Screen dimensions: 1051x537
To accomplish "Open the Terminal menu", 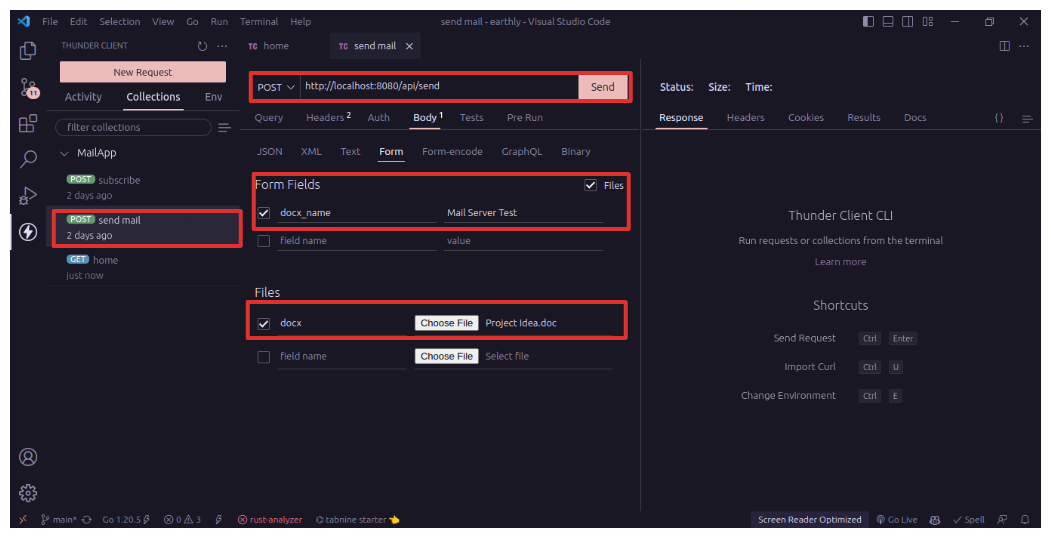I will (259, 22).
